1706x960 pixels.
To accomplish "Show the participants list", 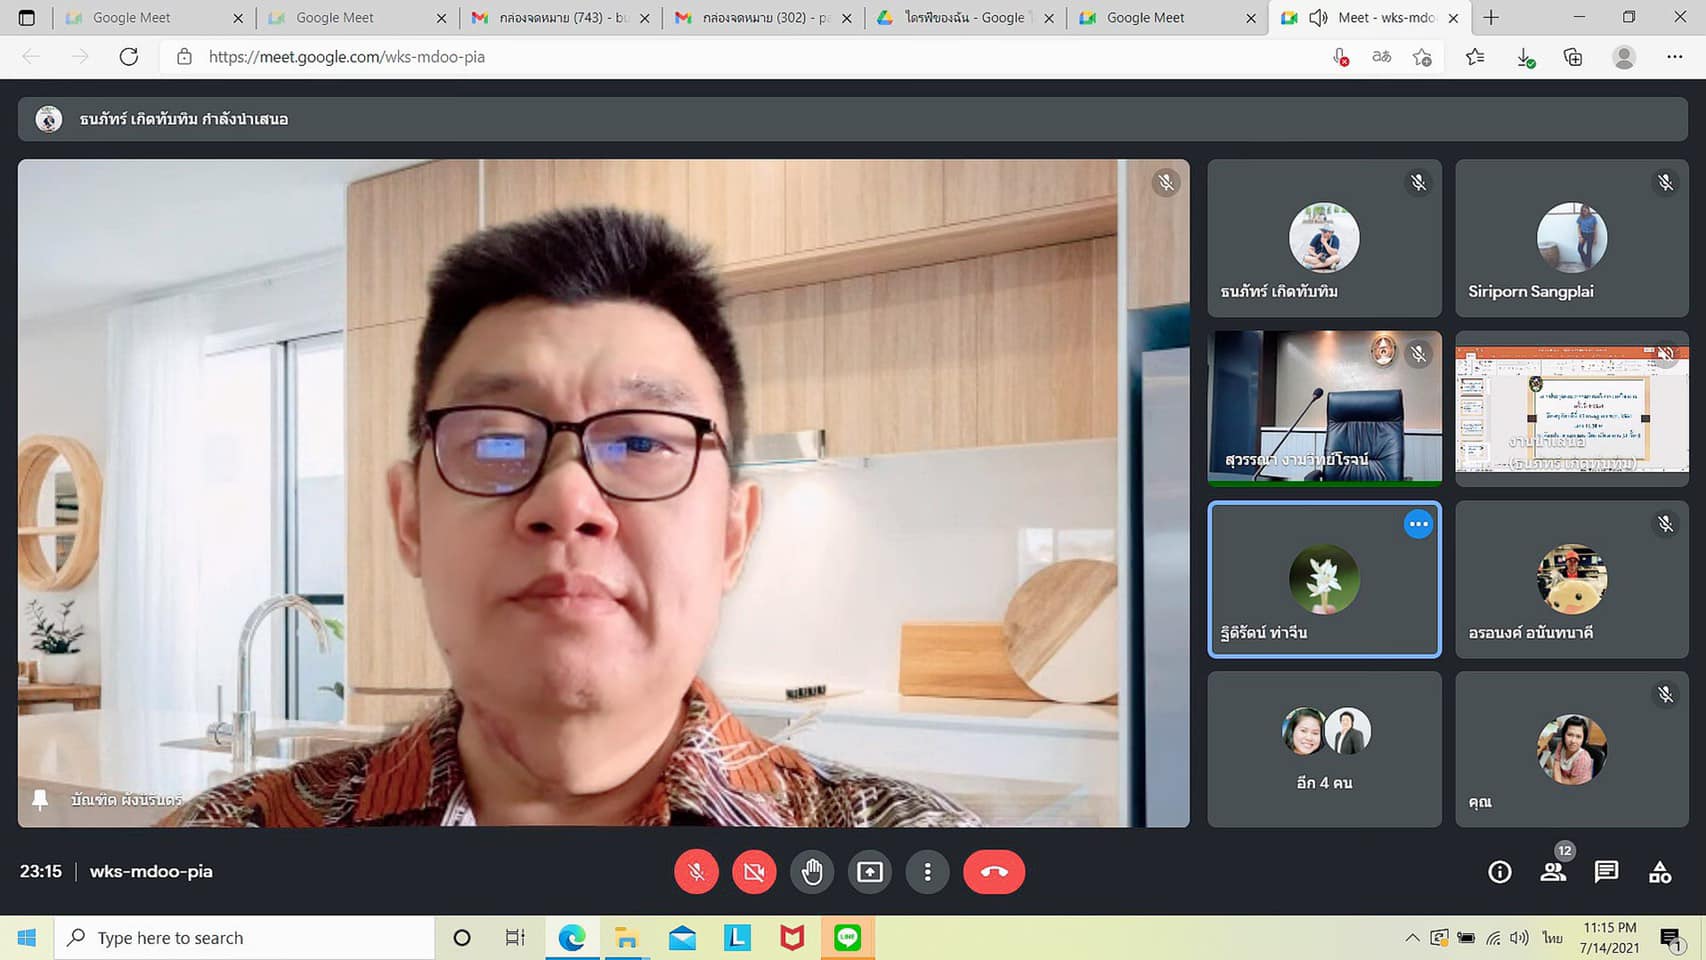I will 1553,872.
